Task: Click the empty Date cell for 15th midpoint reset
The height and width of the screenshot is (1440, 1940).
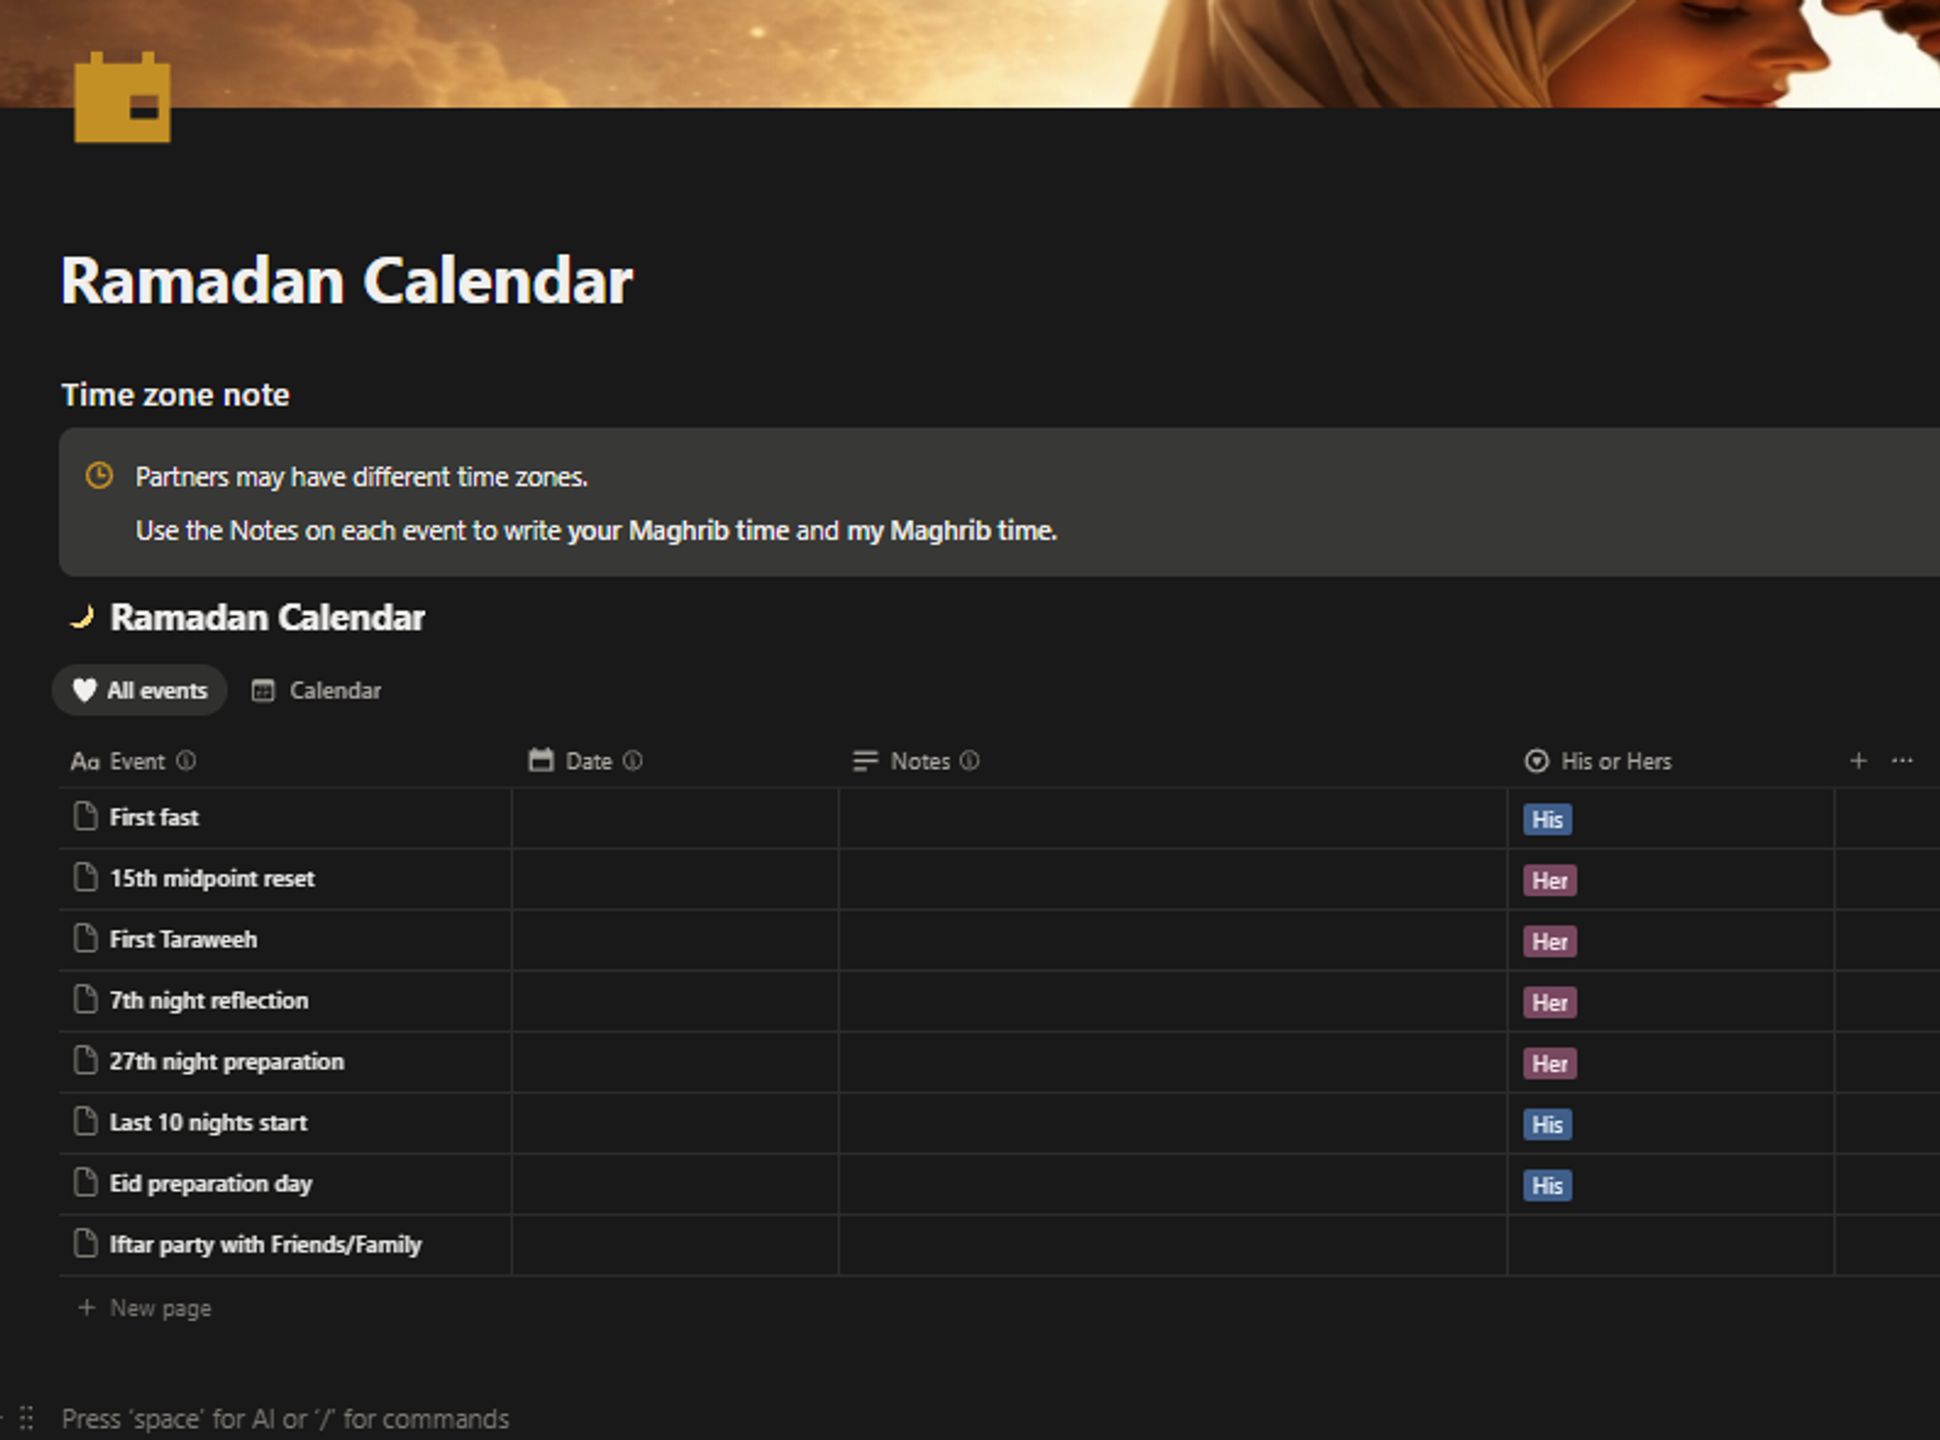Action: point(675,879)
